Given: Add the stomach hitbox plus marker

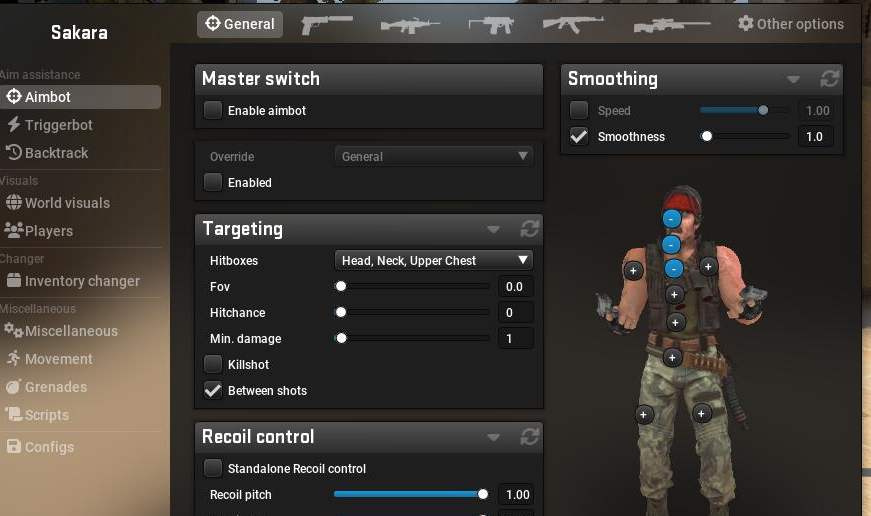Looking at the screenshot, I should [x=675, y=322].
